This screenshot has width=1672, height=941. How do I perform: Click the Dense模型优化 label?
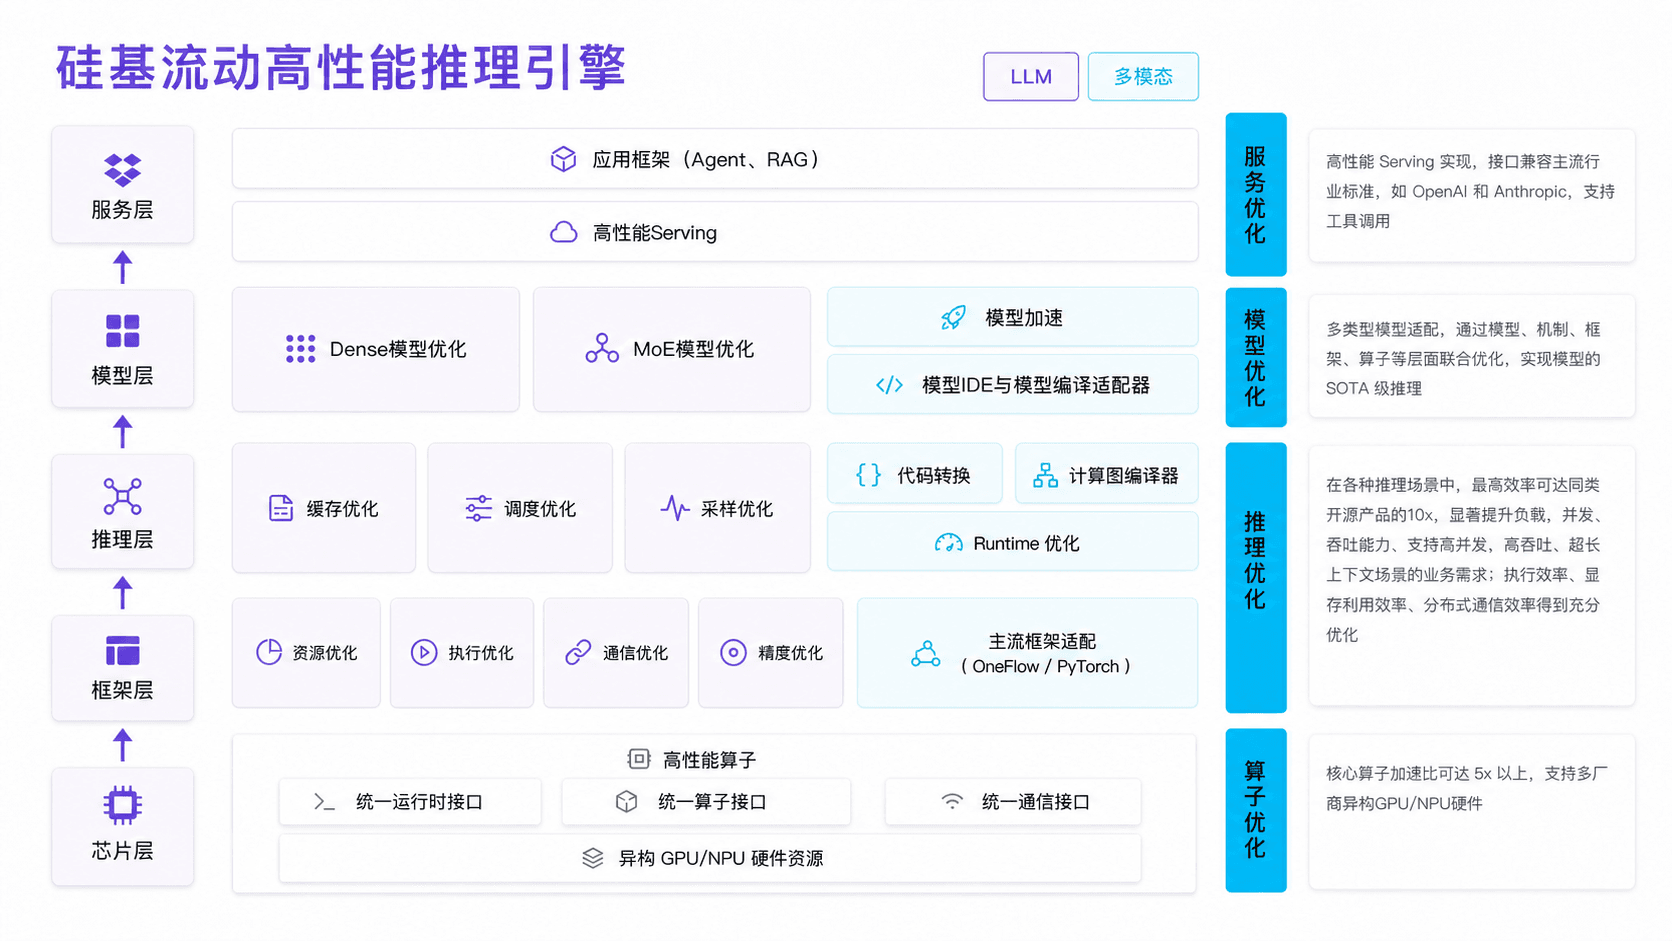point(398,349)
